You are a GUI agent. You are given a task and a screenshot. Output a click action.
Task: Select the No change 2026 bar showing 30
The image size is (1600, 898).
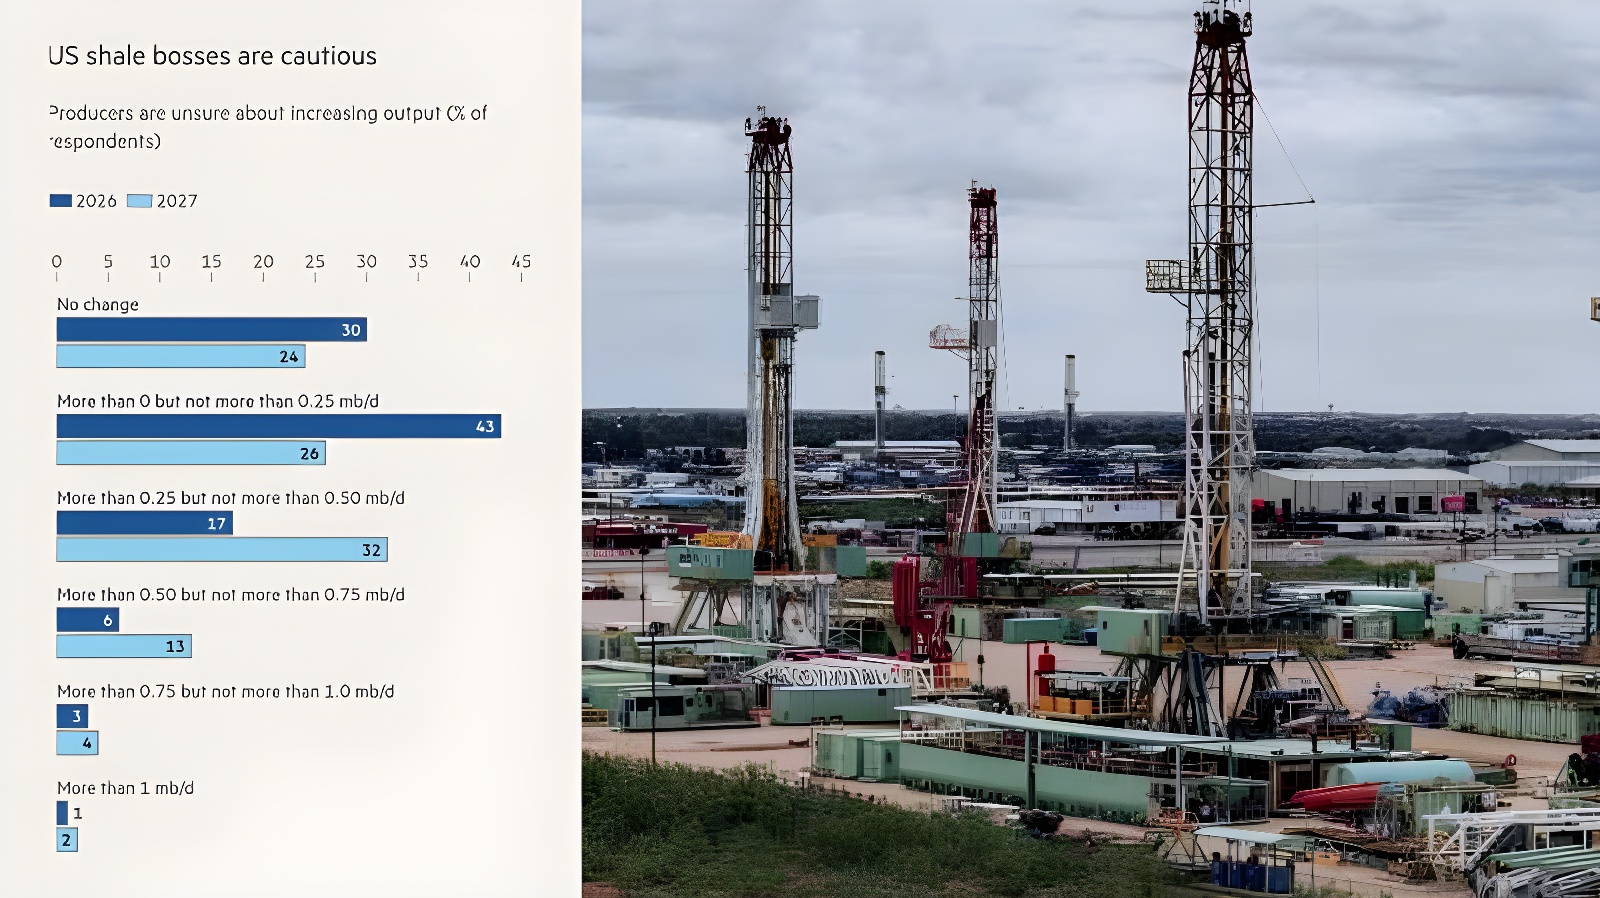tap(211, 330)
